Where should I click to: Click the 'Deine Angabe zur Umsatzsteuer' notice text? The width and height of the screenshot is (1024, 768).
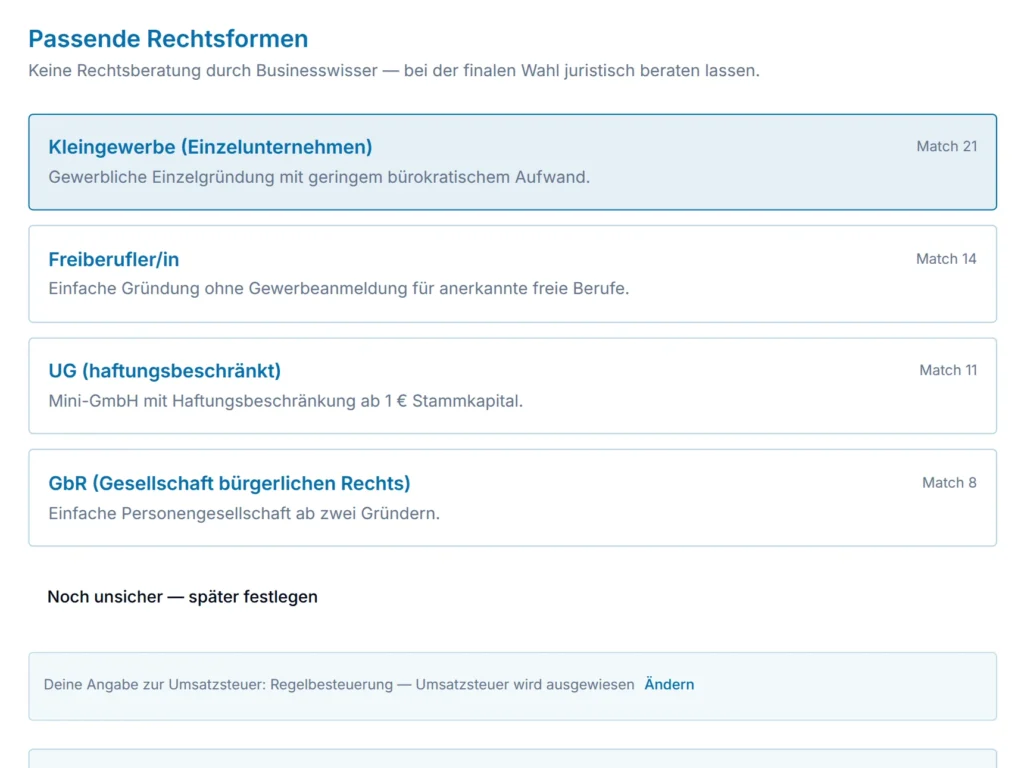click(339, 684)
